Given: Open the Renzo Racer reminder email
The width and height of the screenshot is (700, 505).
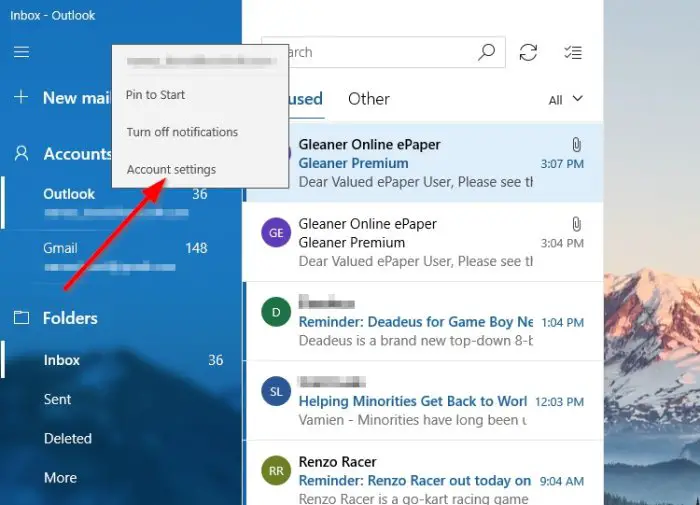Looking at the screenshot, I should pyautogui.click(x=424, y=474).
